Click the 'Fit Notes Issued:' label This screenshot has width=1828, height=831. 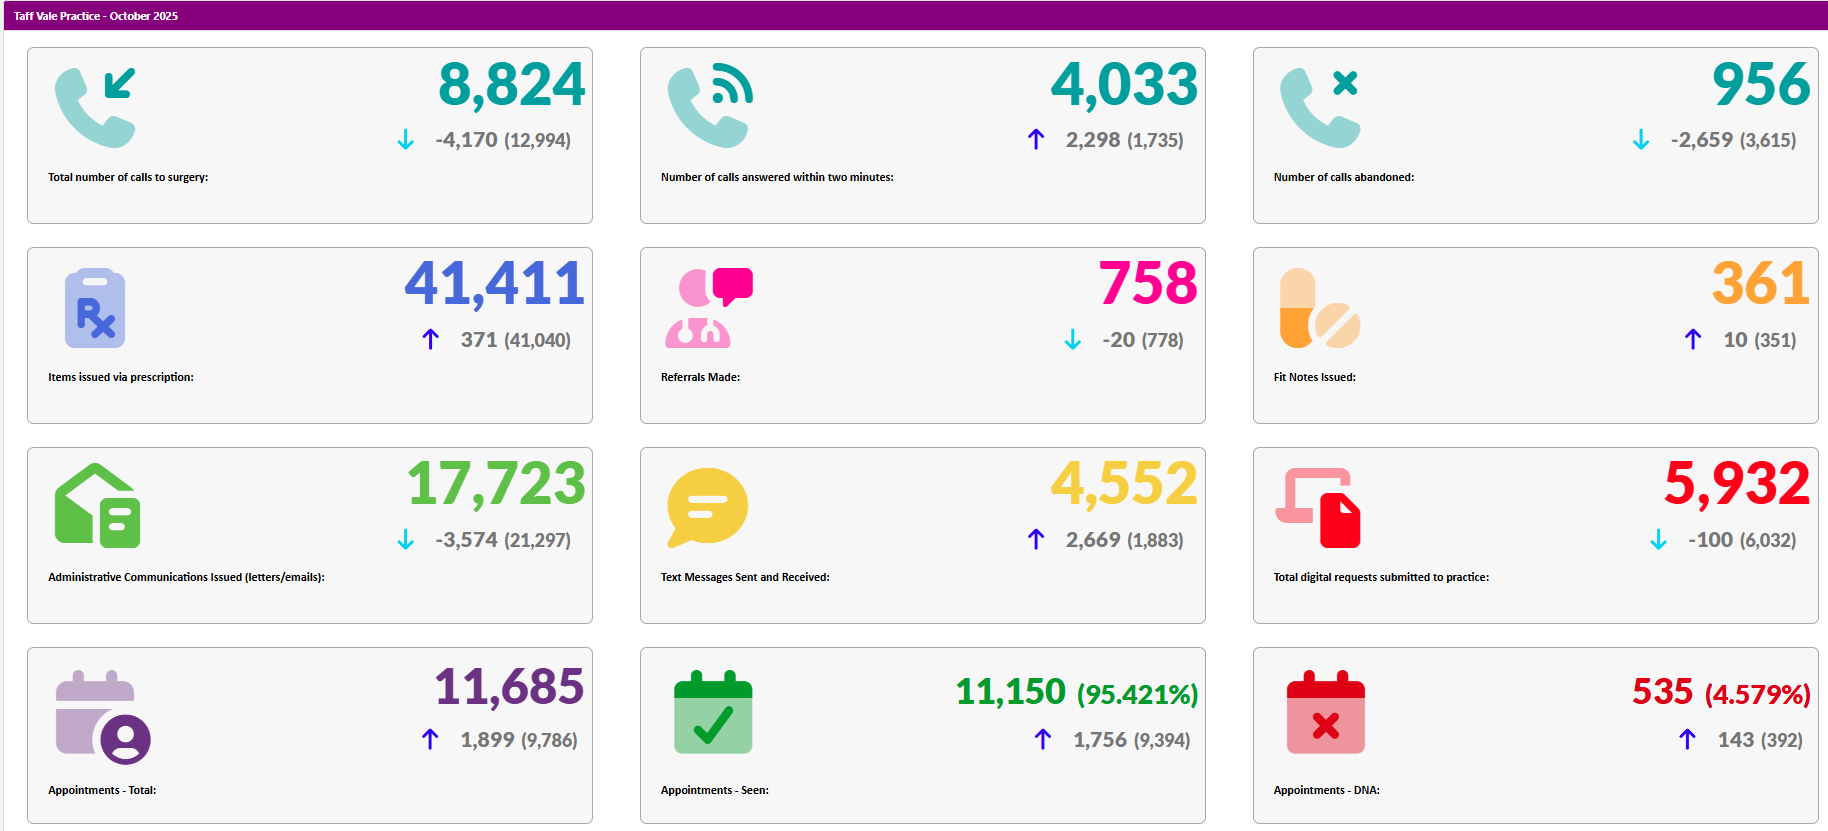pos(1314,377)
